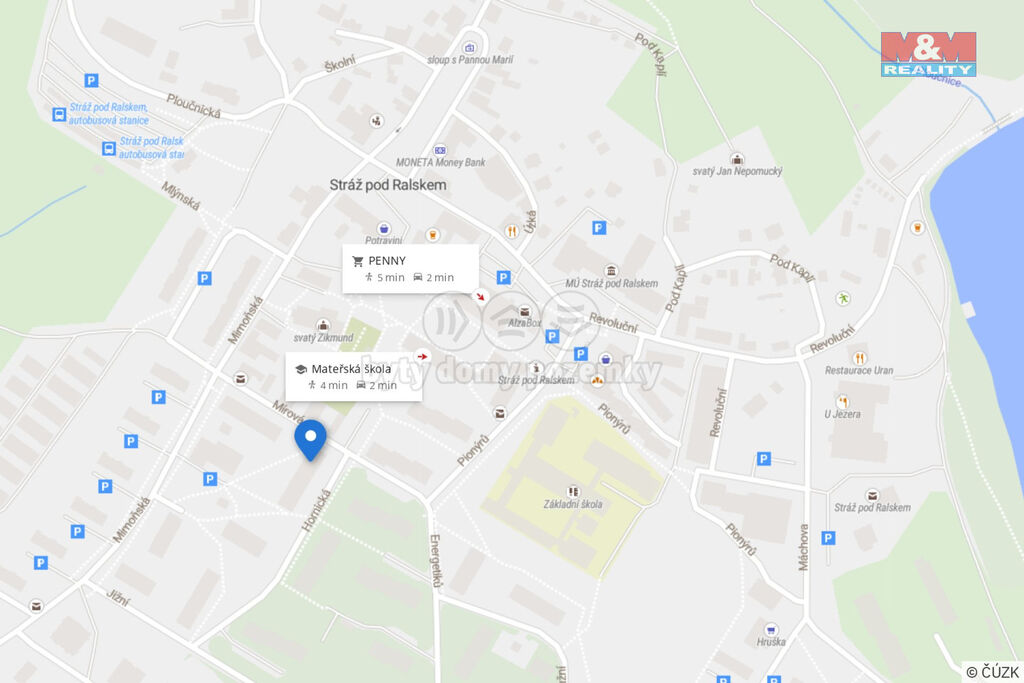1024x683 pixels.
Task: Click the sloup s Pannou Marií monument icon
Action: point(469,48)
